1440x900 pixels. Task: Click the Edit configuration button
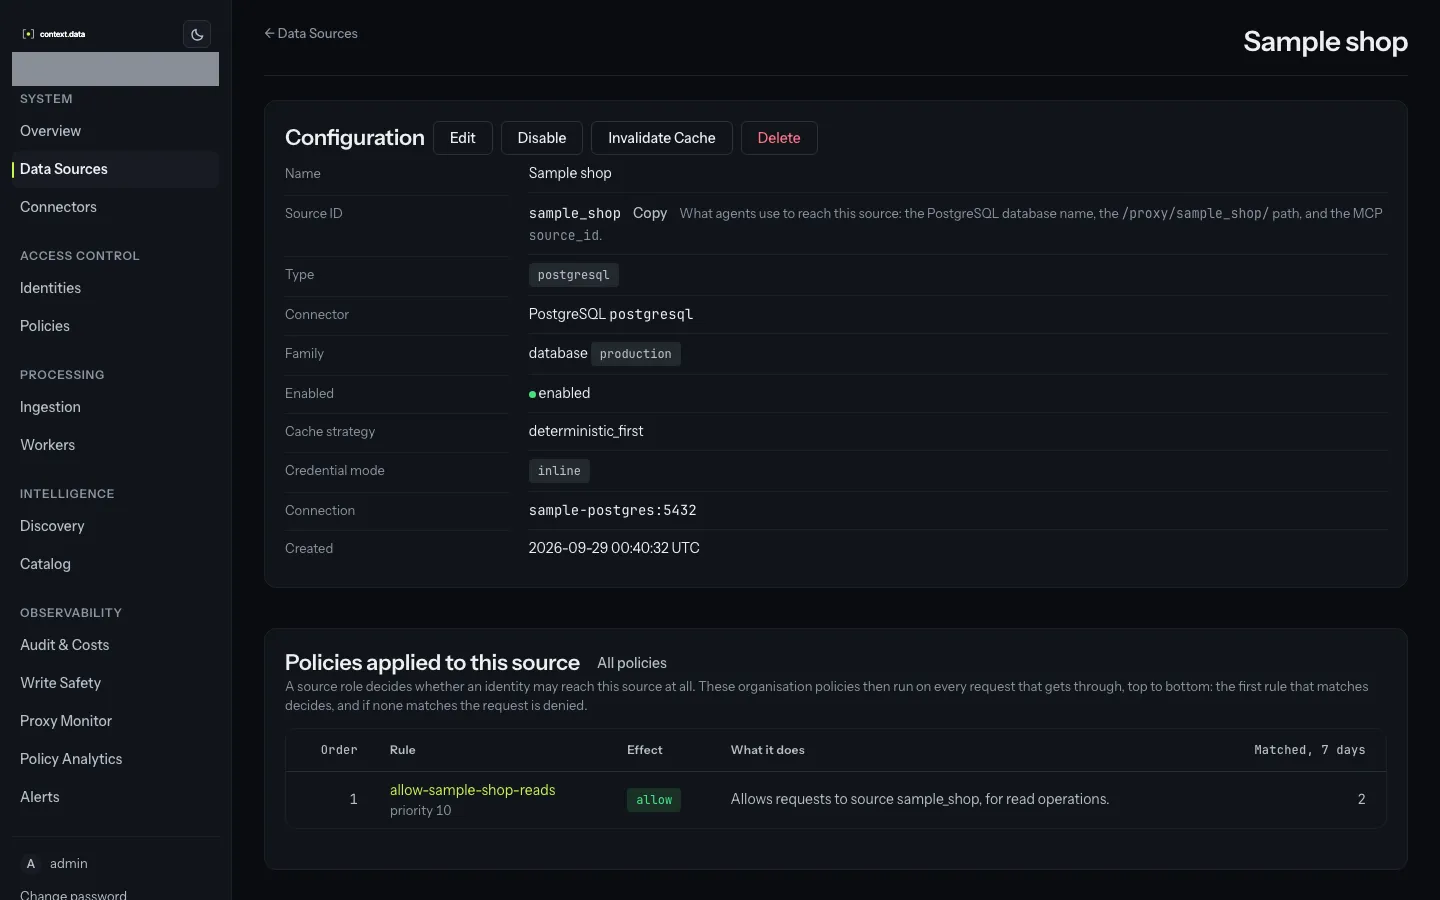(463, 138)
